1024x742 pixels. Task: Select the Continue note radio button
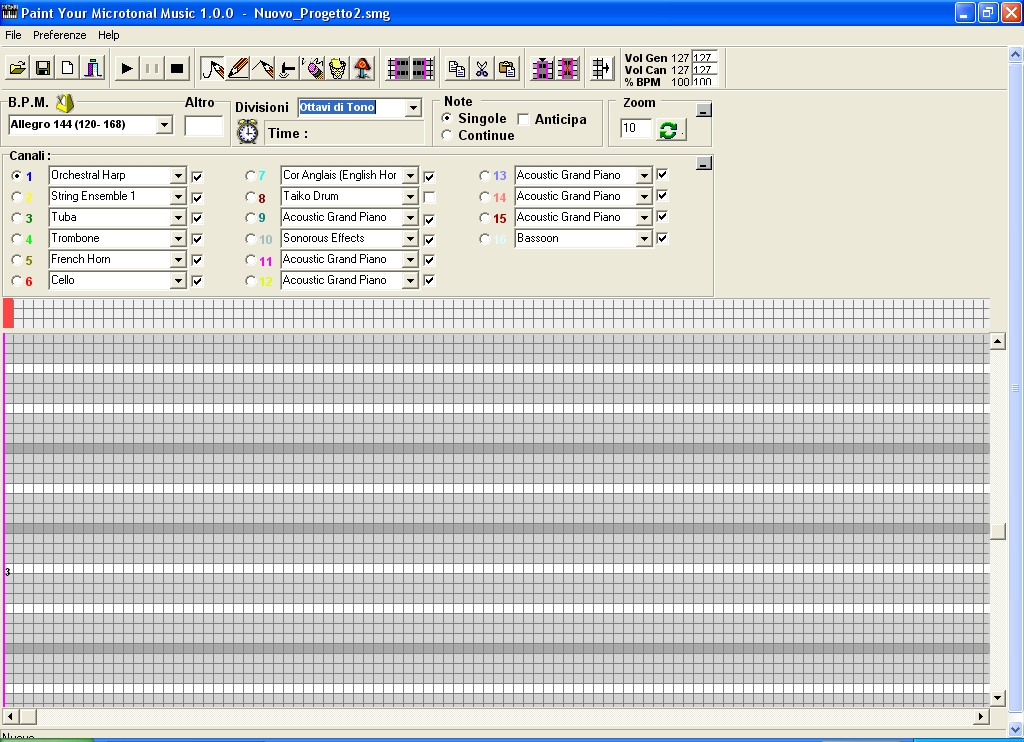pos(447,135)
